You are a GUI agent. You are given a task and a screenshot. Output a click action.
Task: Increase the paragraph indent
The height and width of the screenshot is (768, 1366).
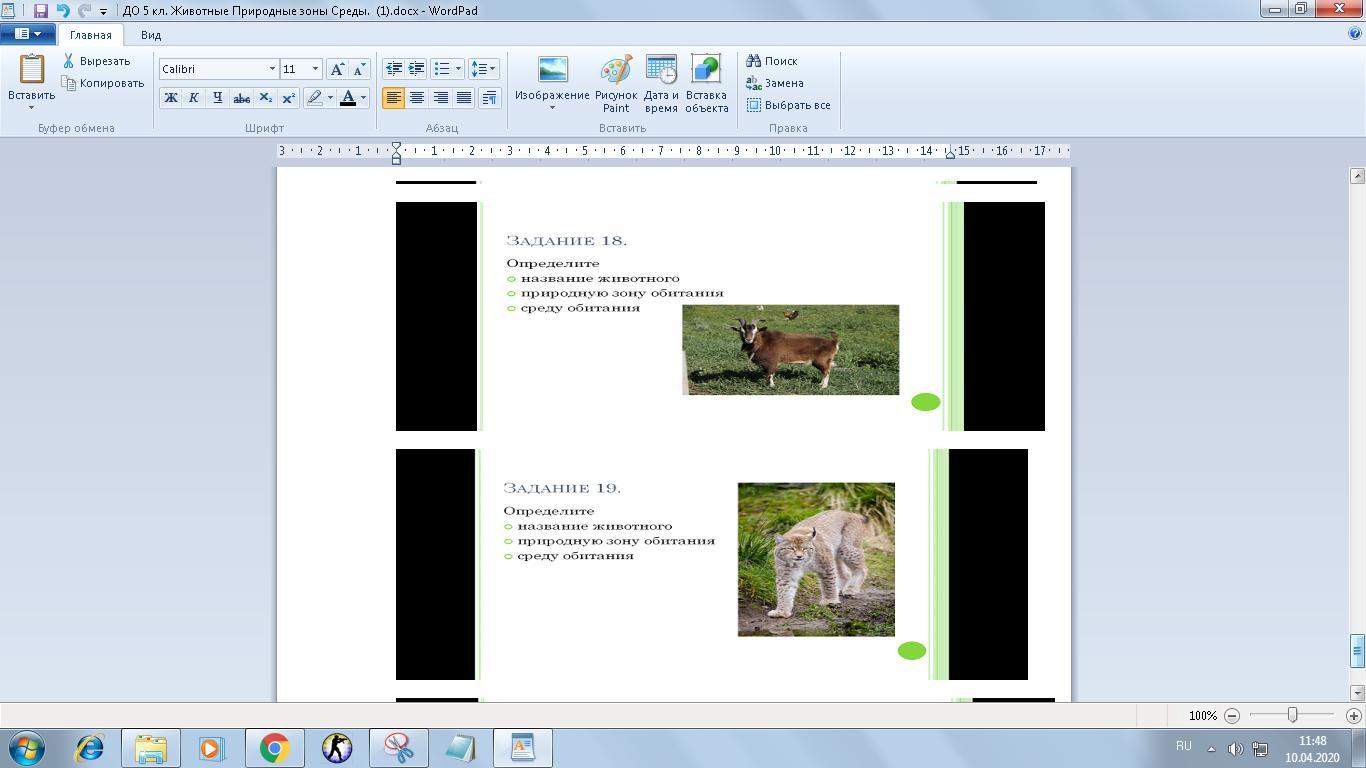416,69
